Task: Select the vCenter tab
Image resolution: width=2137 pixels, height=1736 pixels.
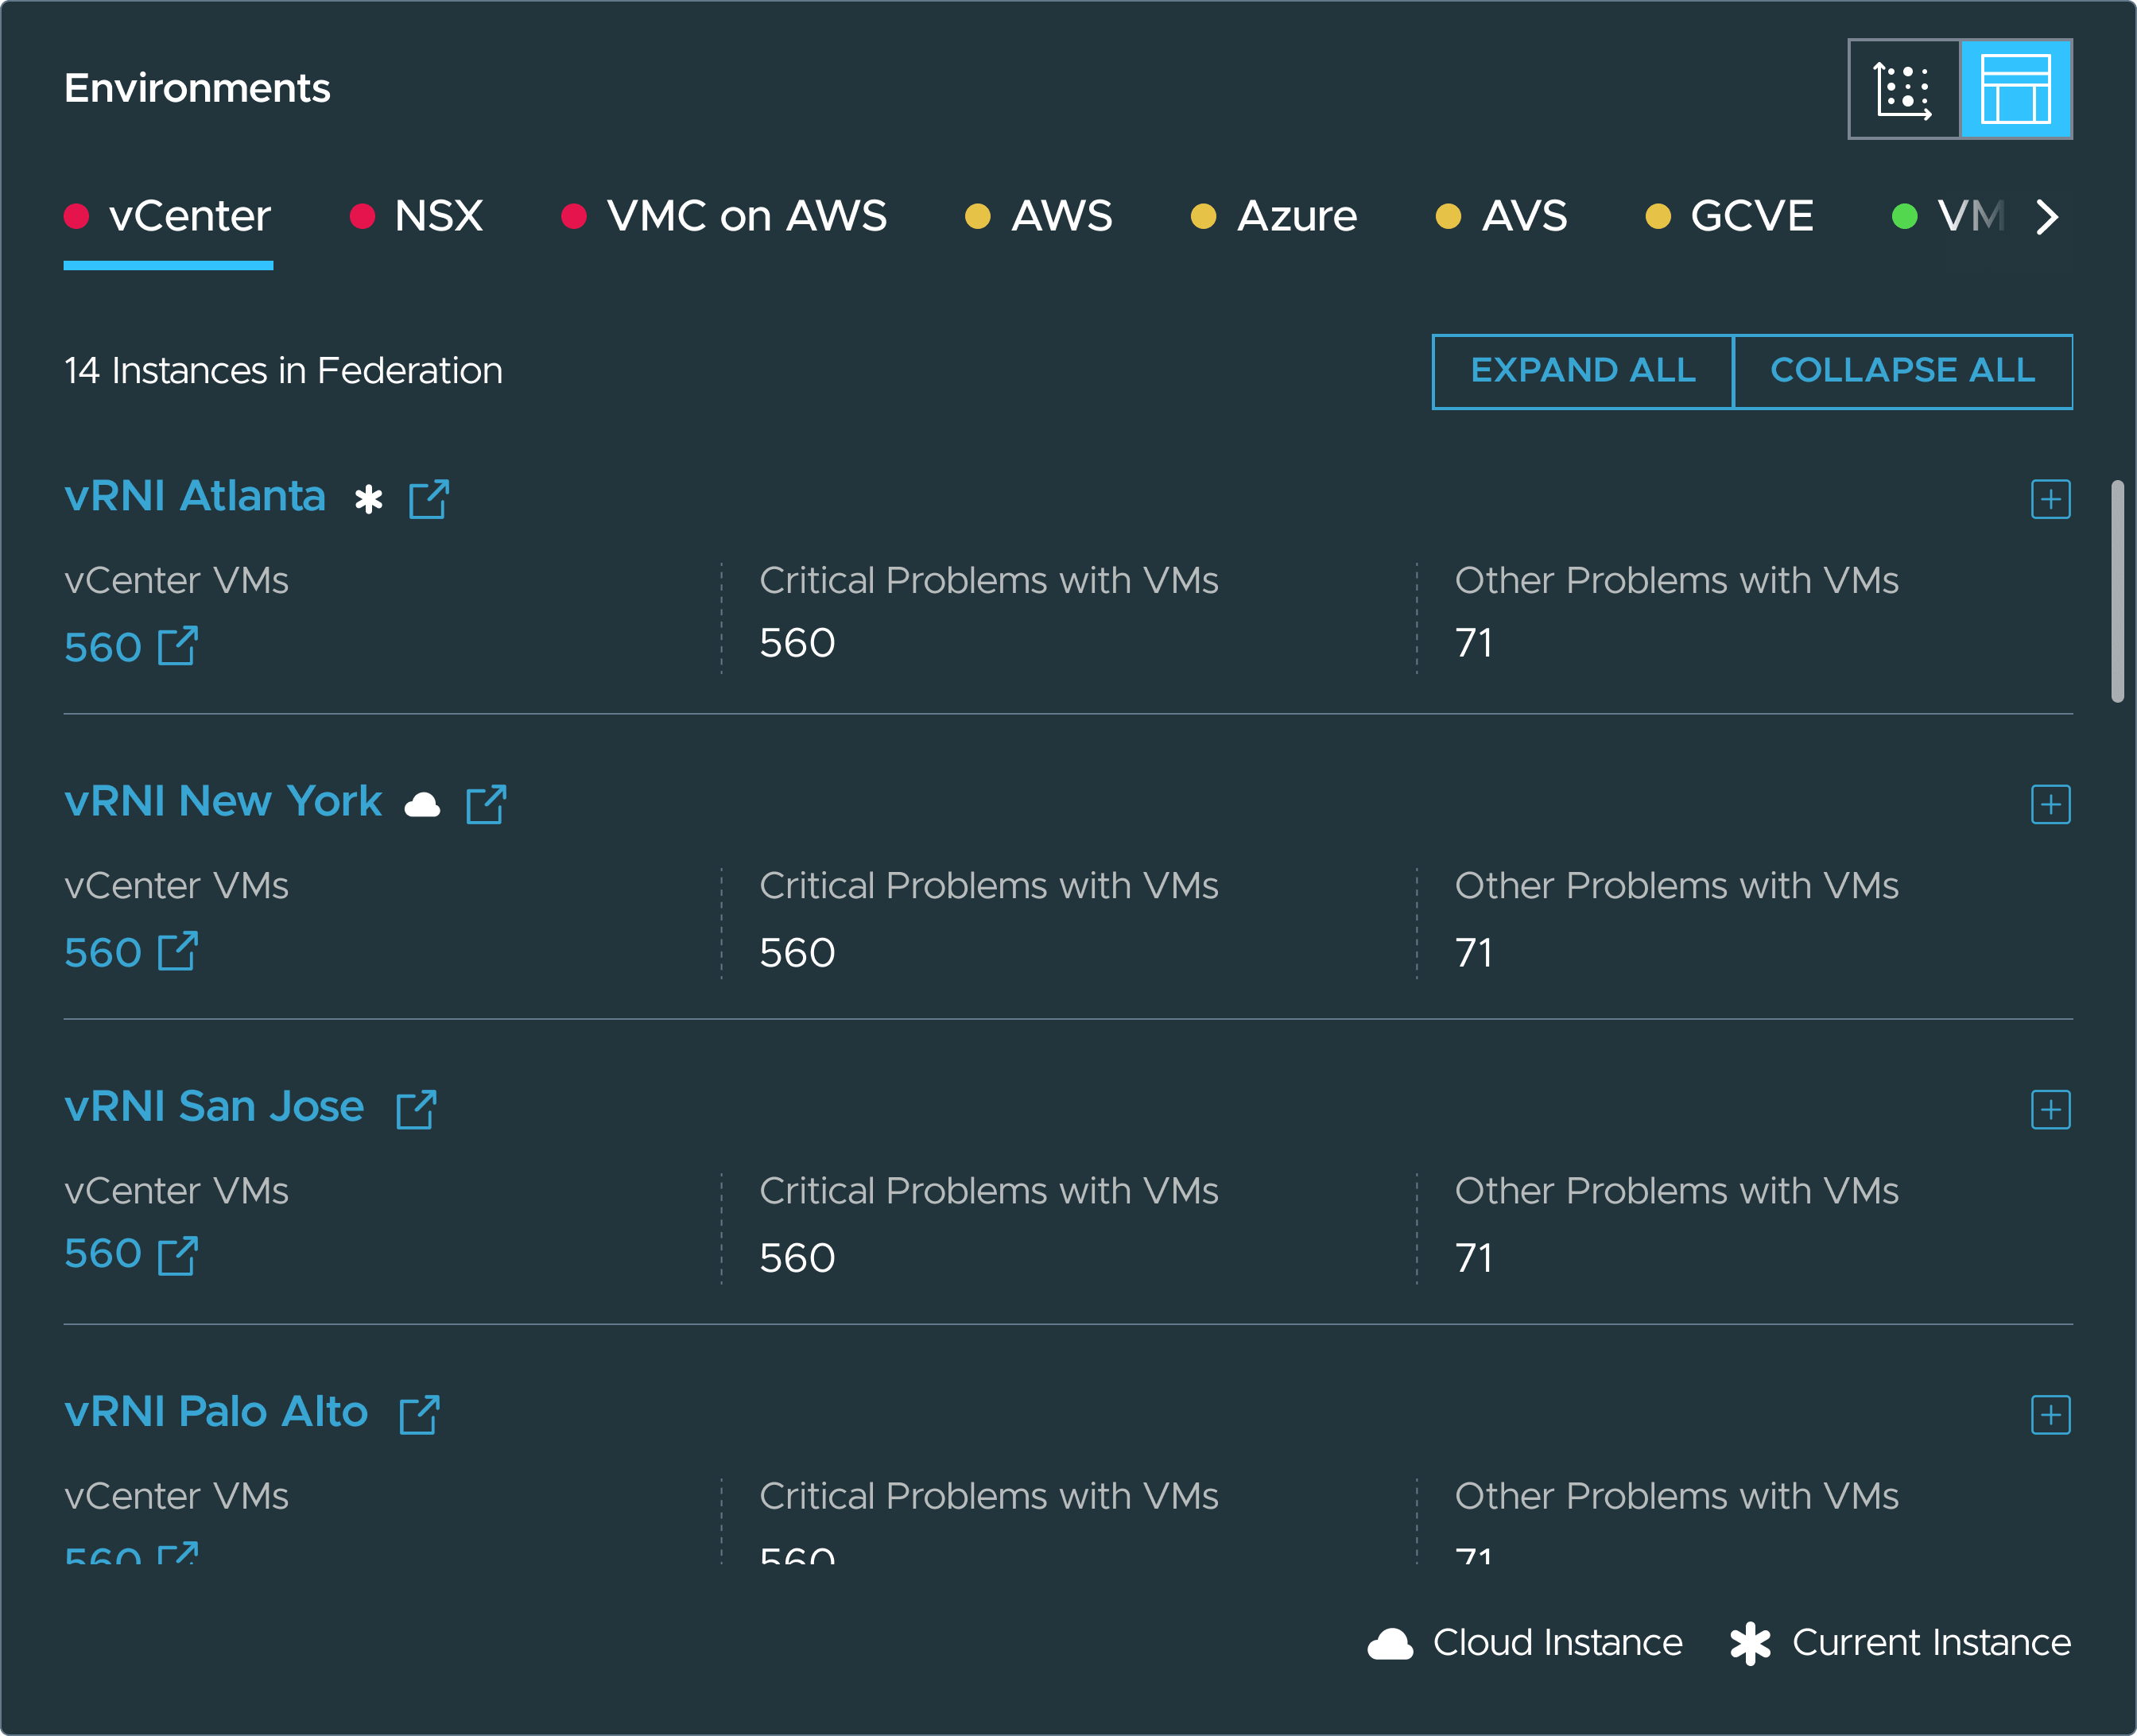Action: coord(168,216)
